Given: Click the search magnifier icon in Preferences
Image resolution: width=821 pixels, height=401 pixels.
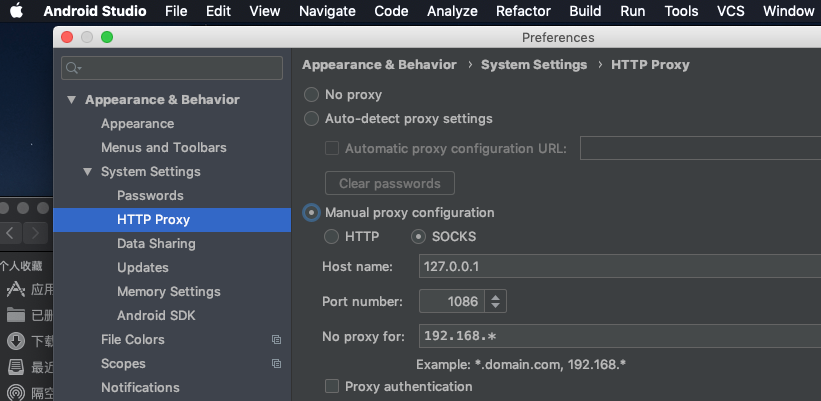Looking at the screenshot, I should pyautogui.click(x=72, y=68).
